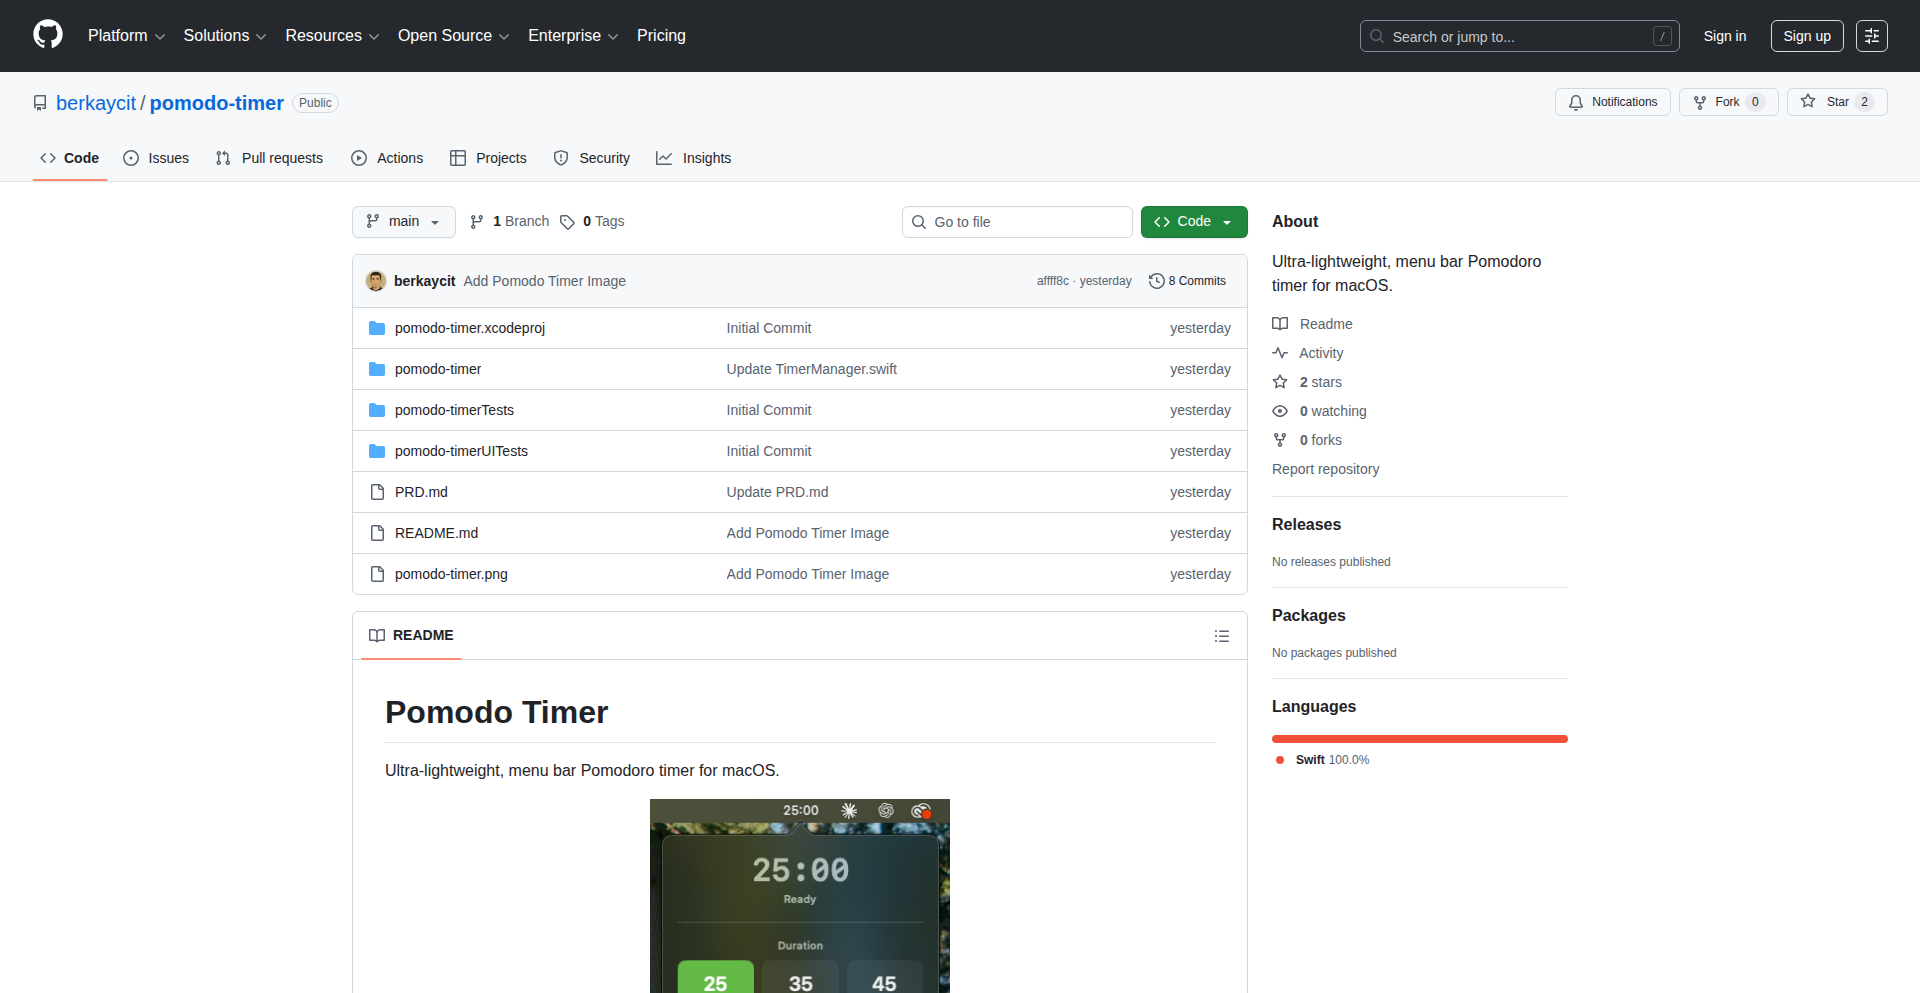Image resolution: width=1920 pixels, height=993 pixels.
Task: Click the Swift language bar
Action: tap(1420, 739)
